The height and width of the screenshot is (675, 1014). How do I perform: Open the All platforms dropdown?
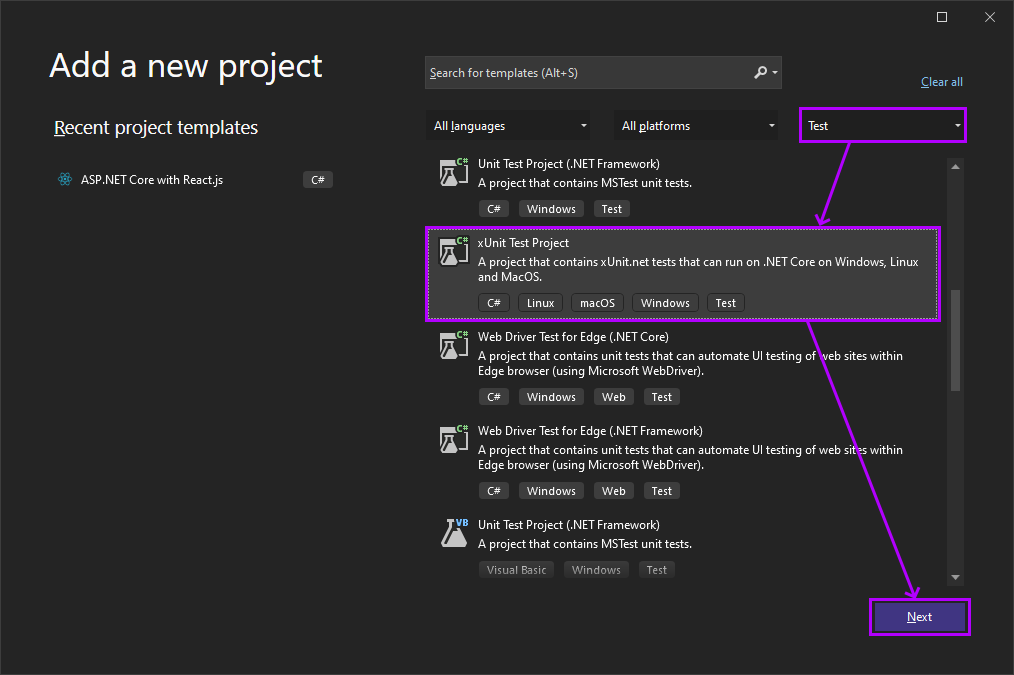click(696, 125)
